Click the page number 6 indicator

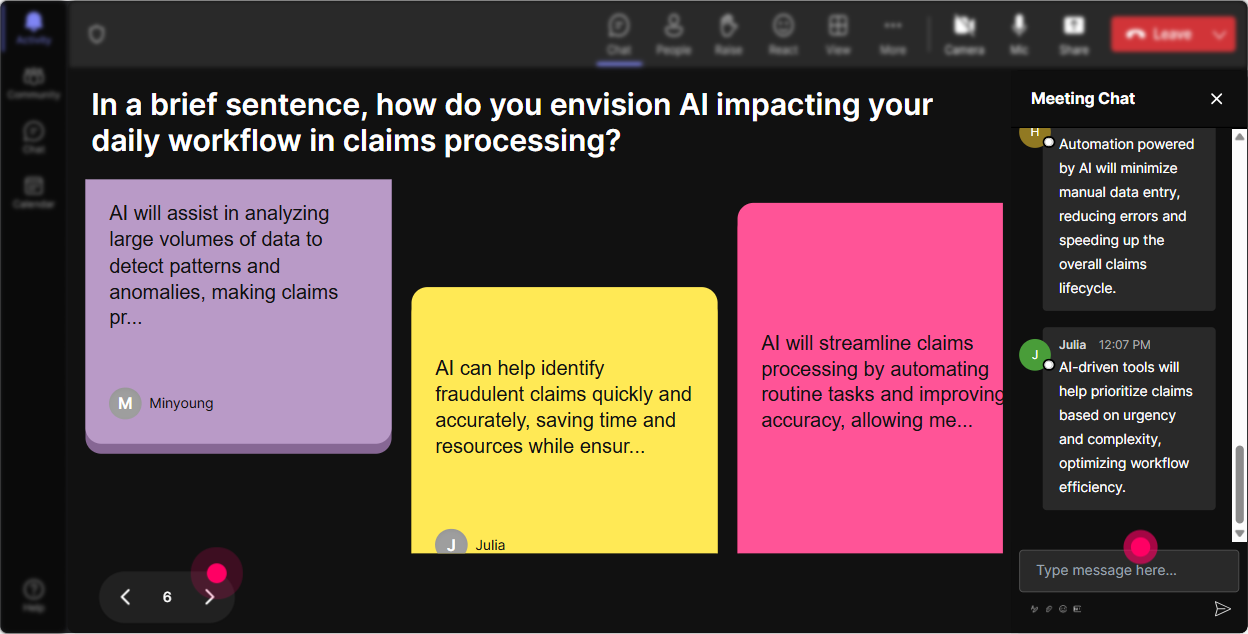point(167,597)
